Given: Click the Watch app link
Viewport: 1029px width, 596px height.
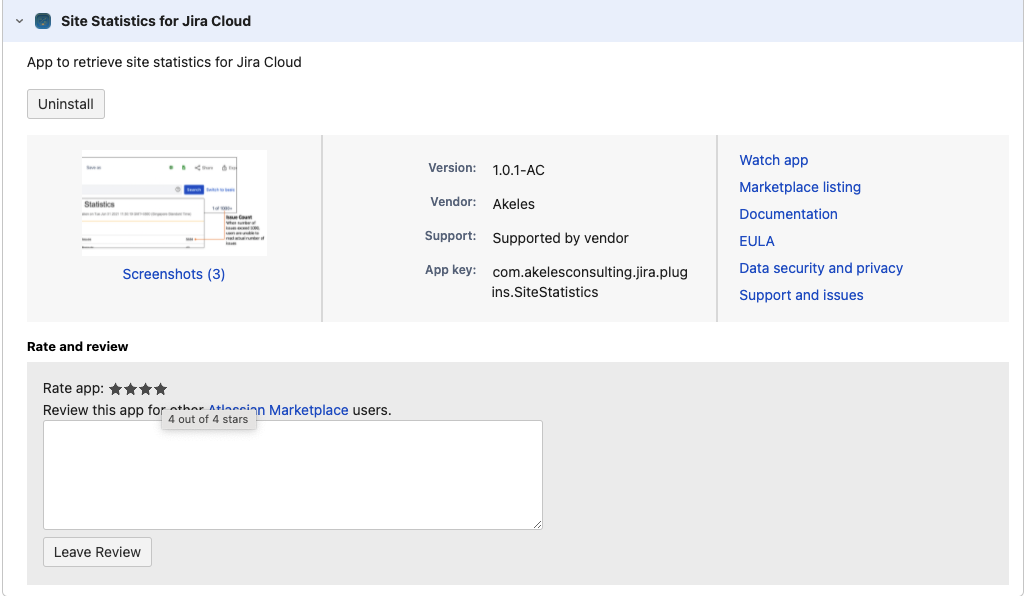Looking at the screenshot, I should (773, 160).
